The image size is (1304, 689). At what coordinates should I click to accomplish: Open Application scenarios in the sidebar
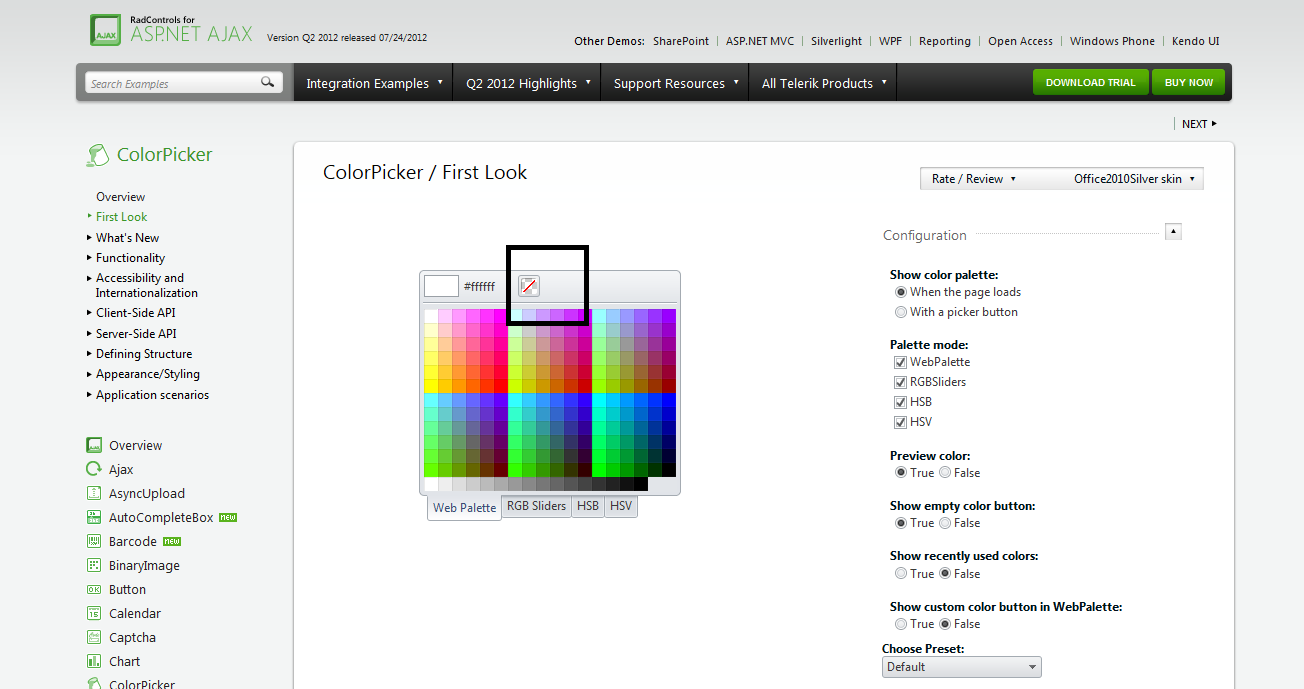click(152, 395)
